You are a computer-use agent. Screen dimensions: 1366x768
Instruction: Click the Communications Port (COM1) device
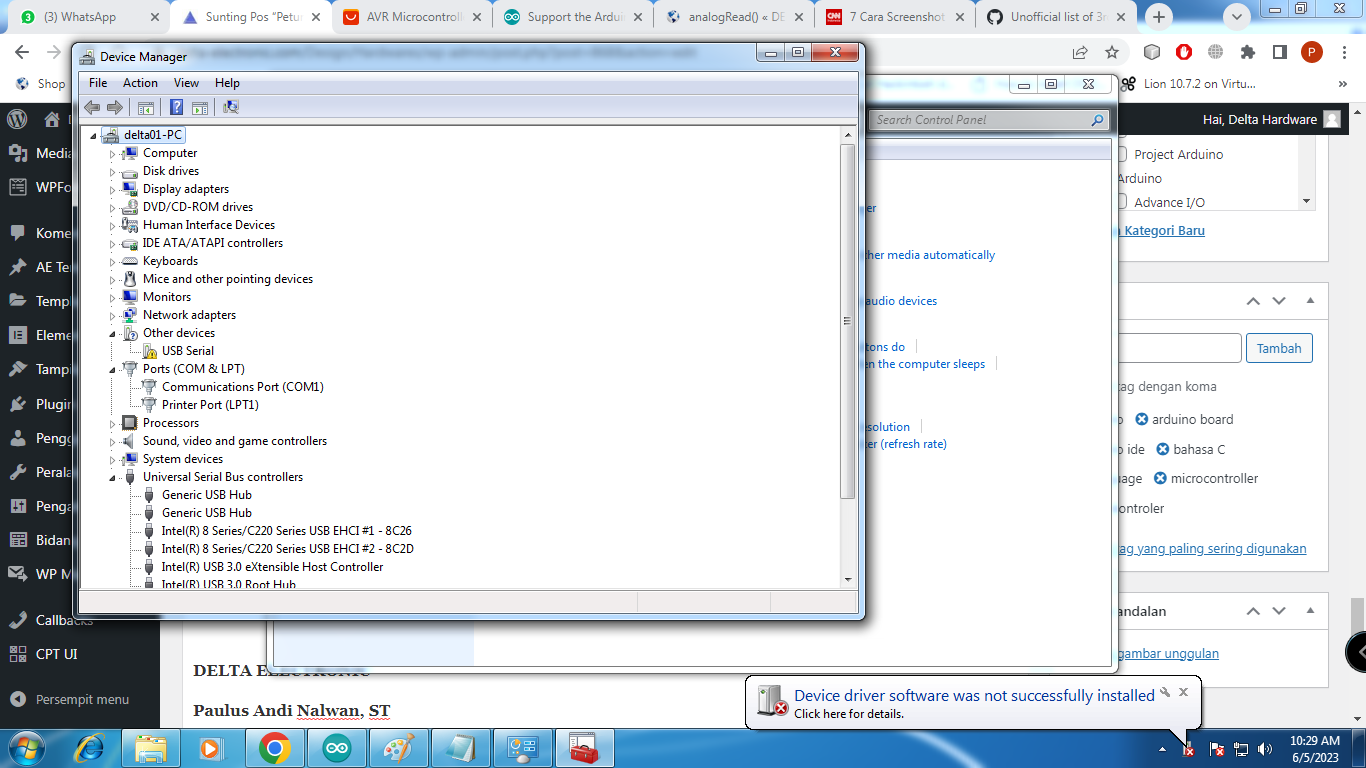coord(242,387)
